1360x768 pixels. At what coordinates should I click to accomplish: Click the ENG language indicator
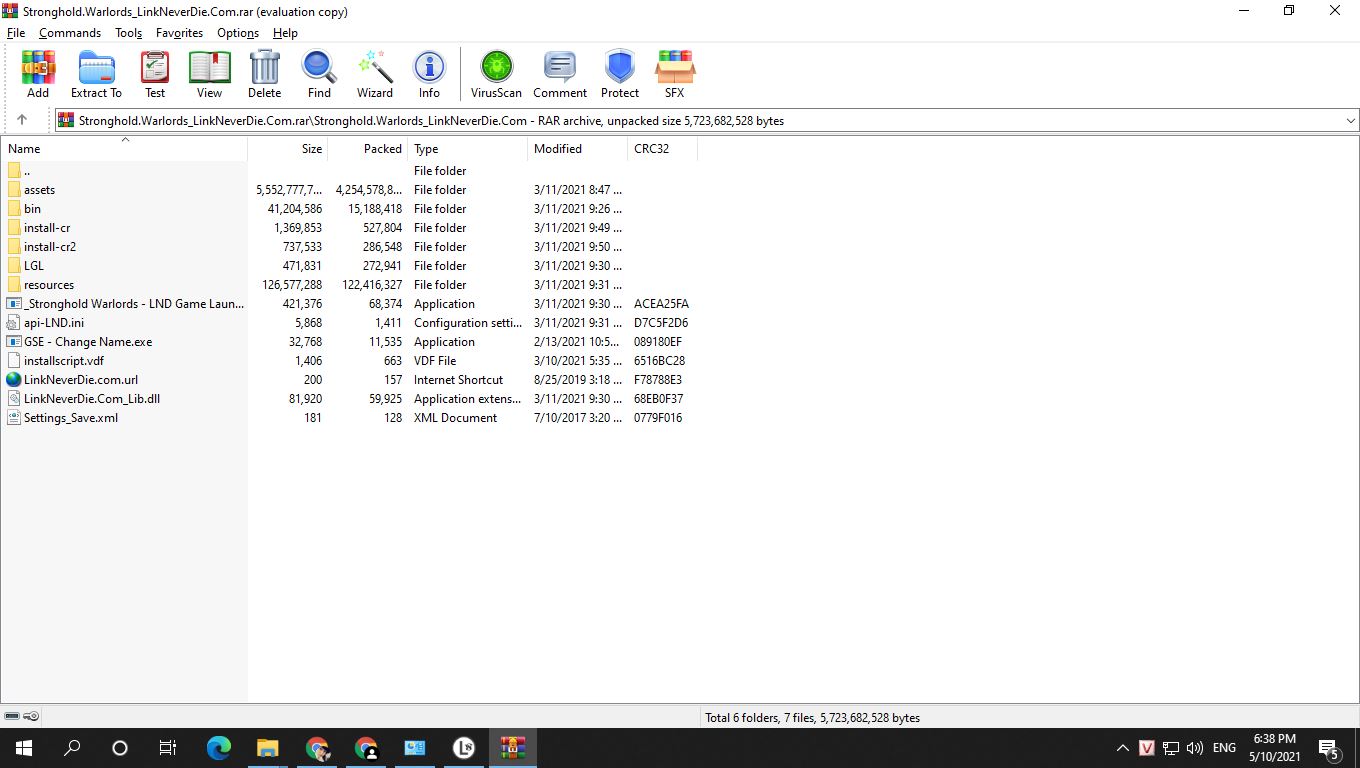1224,748
